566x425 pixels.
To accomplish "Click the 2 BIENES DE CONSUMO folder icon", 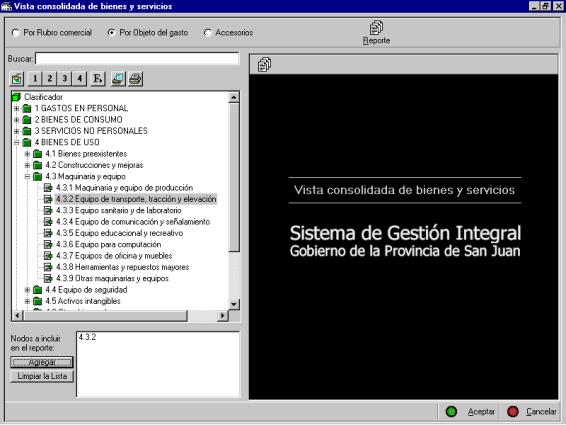I will click(x=27, y=120).
